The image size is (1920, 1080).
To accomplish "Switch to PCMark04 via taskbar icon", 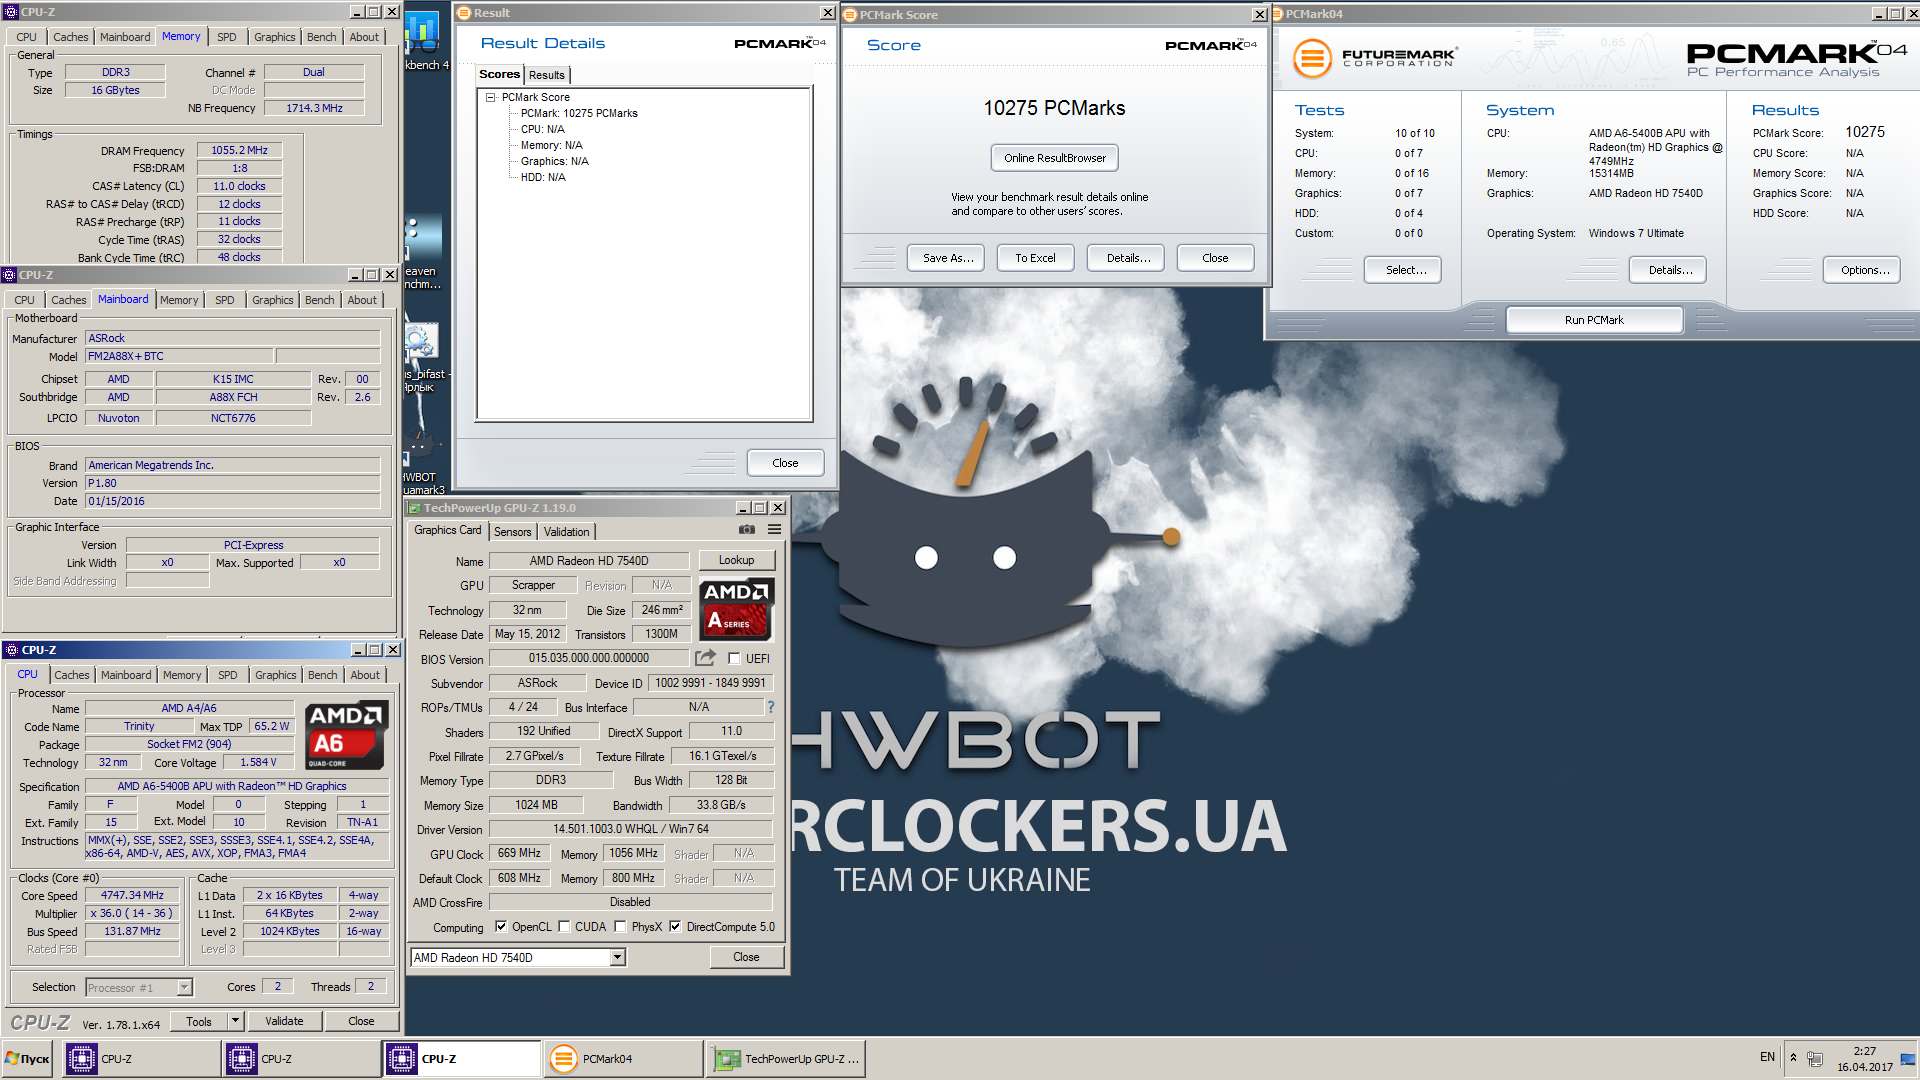I will 564,1059.
